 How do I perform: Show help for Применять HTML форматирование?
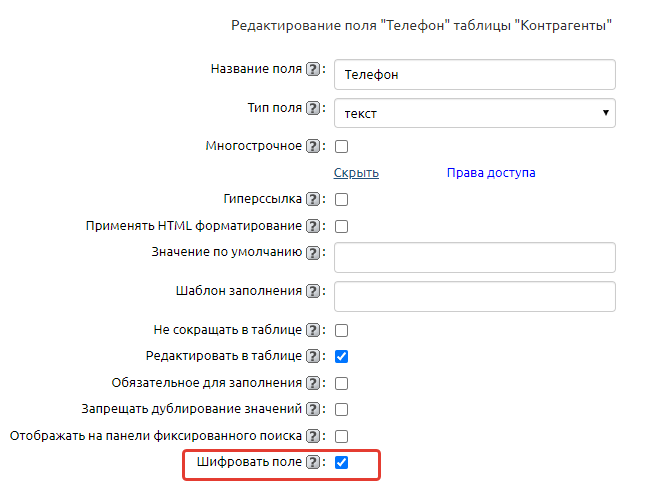(x=313, y=227)
